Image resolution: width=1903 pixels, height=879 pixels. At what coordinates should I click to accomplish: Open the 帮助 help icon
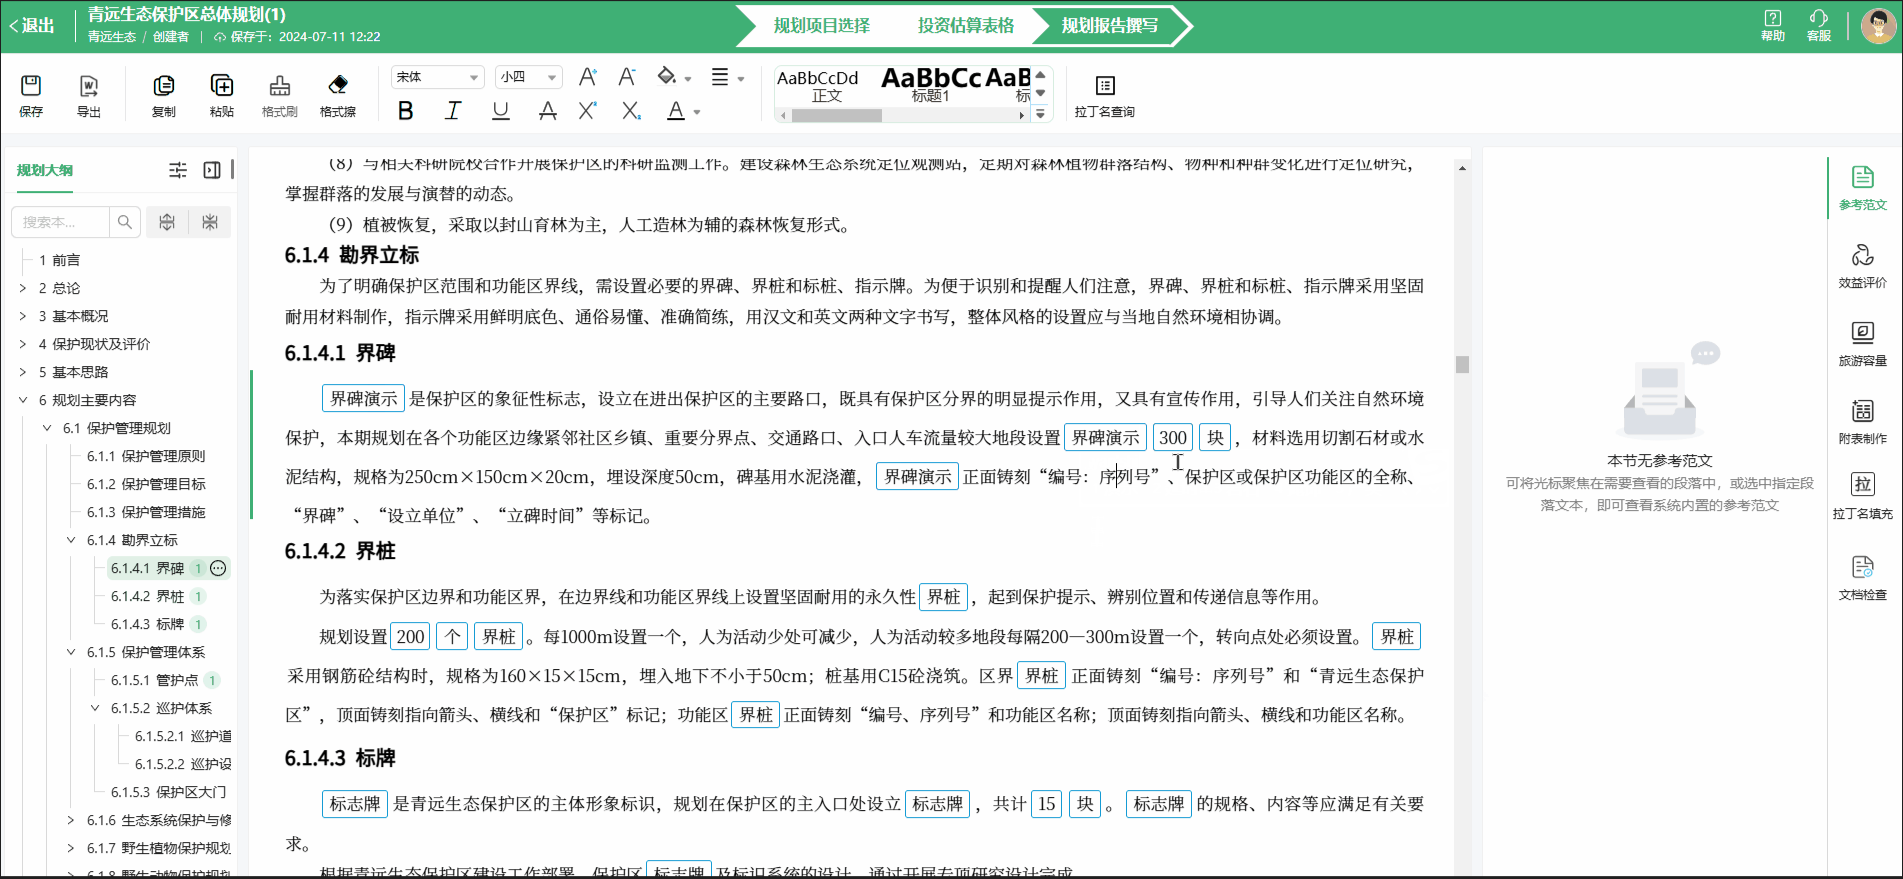[1772, 25]
